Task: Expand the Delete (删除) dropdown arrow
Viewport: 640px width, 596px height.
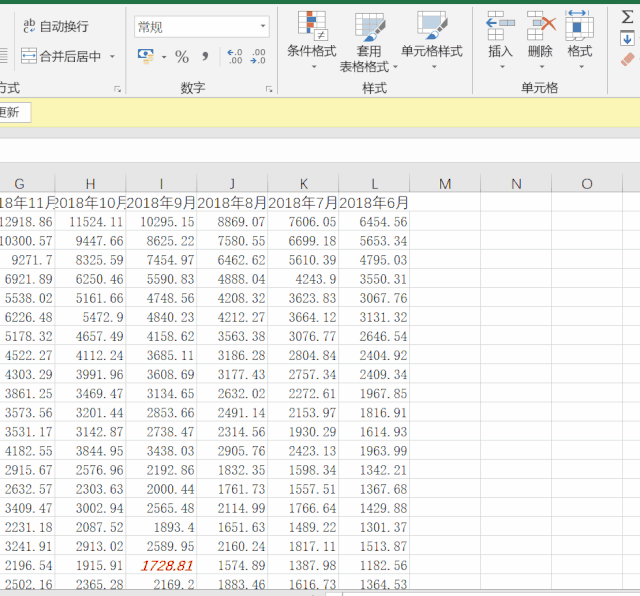Action: (542, 67)
